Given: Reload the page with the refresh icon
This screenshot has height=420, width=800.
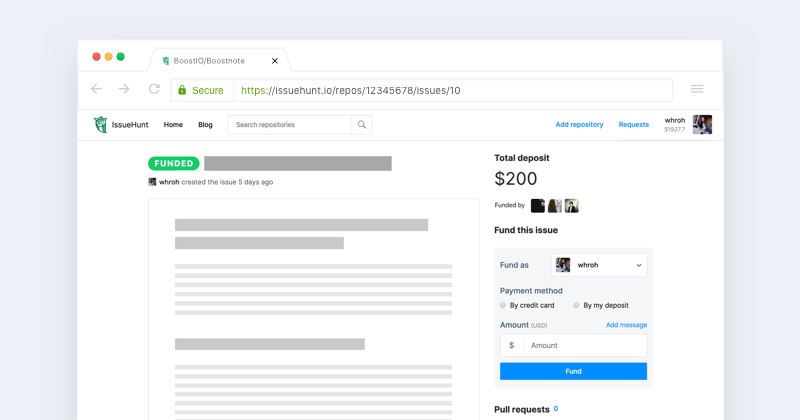Looking at the screenshot, I should [x=154, y=89].
